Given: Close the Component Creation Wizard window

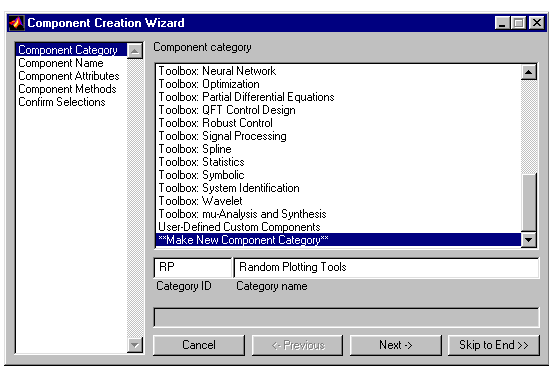Looking at the screenshot, I should click(x=536, y=23).
